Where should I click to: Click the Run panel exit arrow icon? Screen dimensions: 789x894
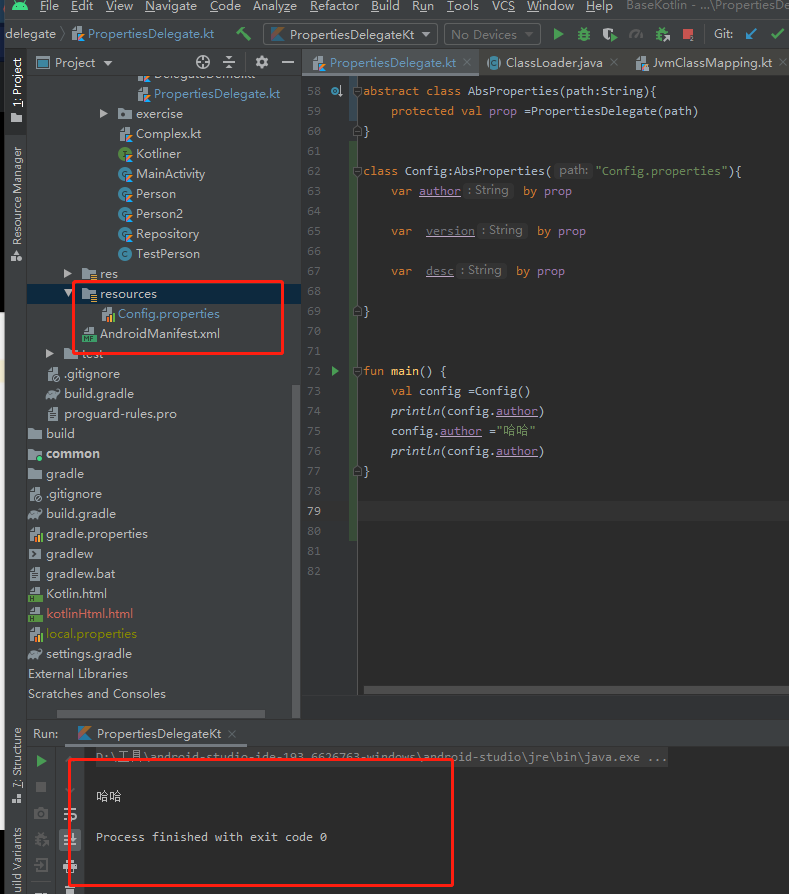pos(41,865)
